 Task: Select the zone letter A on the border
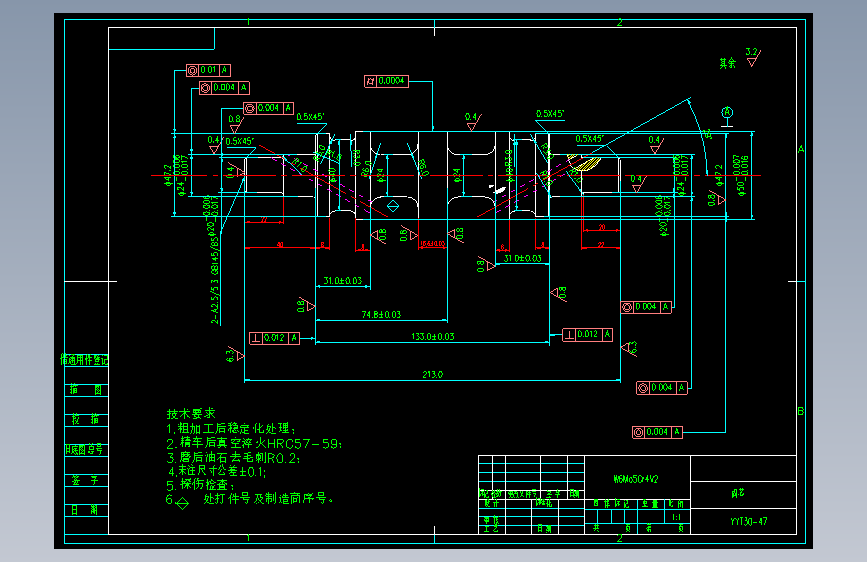point(801,149)
